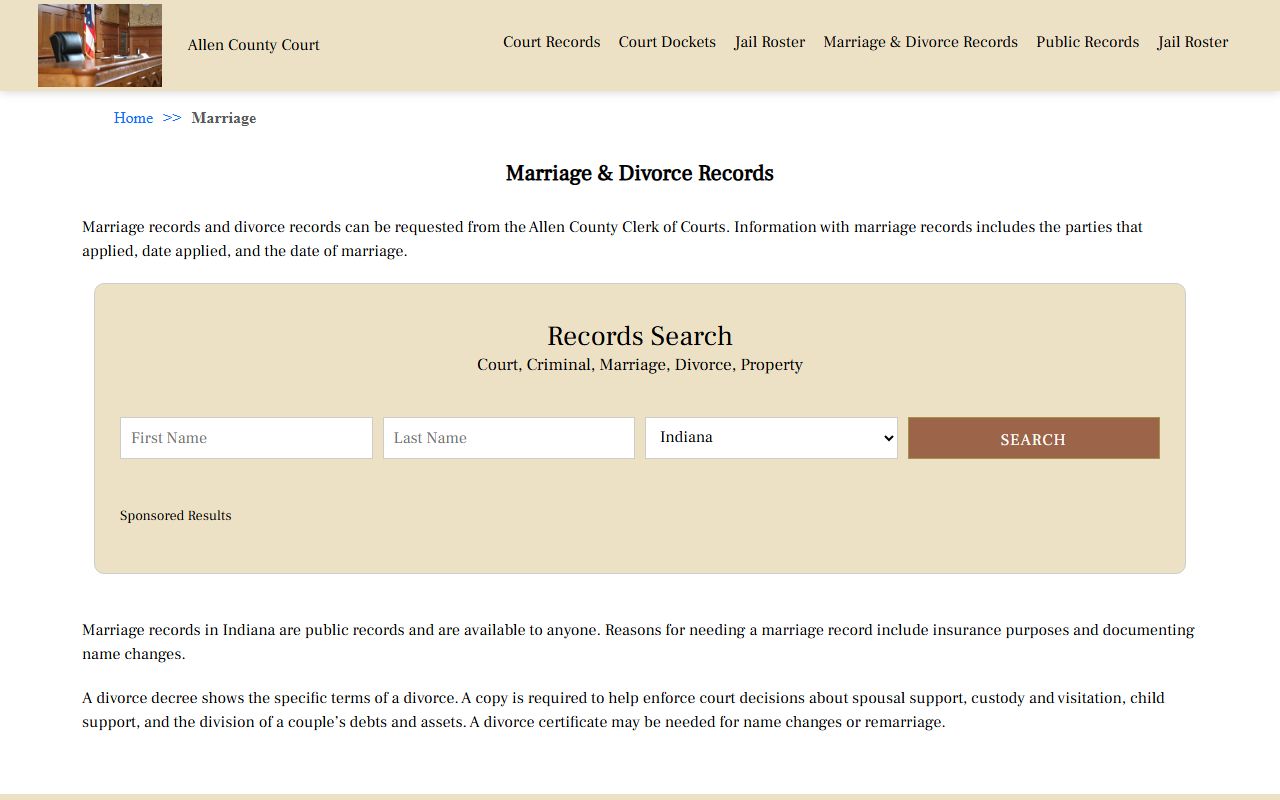Click the Marriage & Divorce Records page heading
The width and height of the screenshot is (1280, 800).
point(640,173)
